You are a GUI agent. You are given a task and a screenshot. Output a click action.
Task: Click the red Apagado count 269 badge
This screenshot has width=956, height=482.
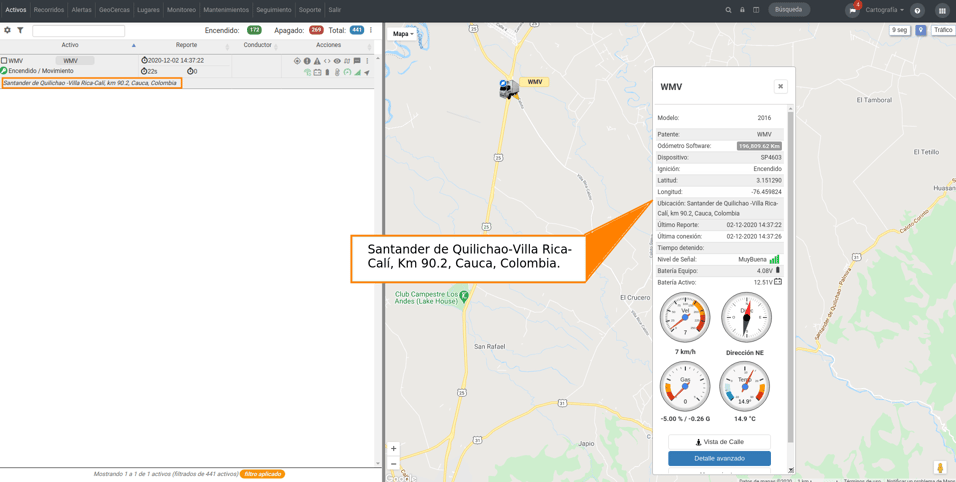tap(316, 30)
